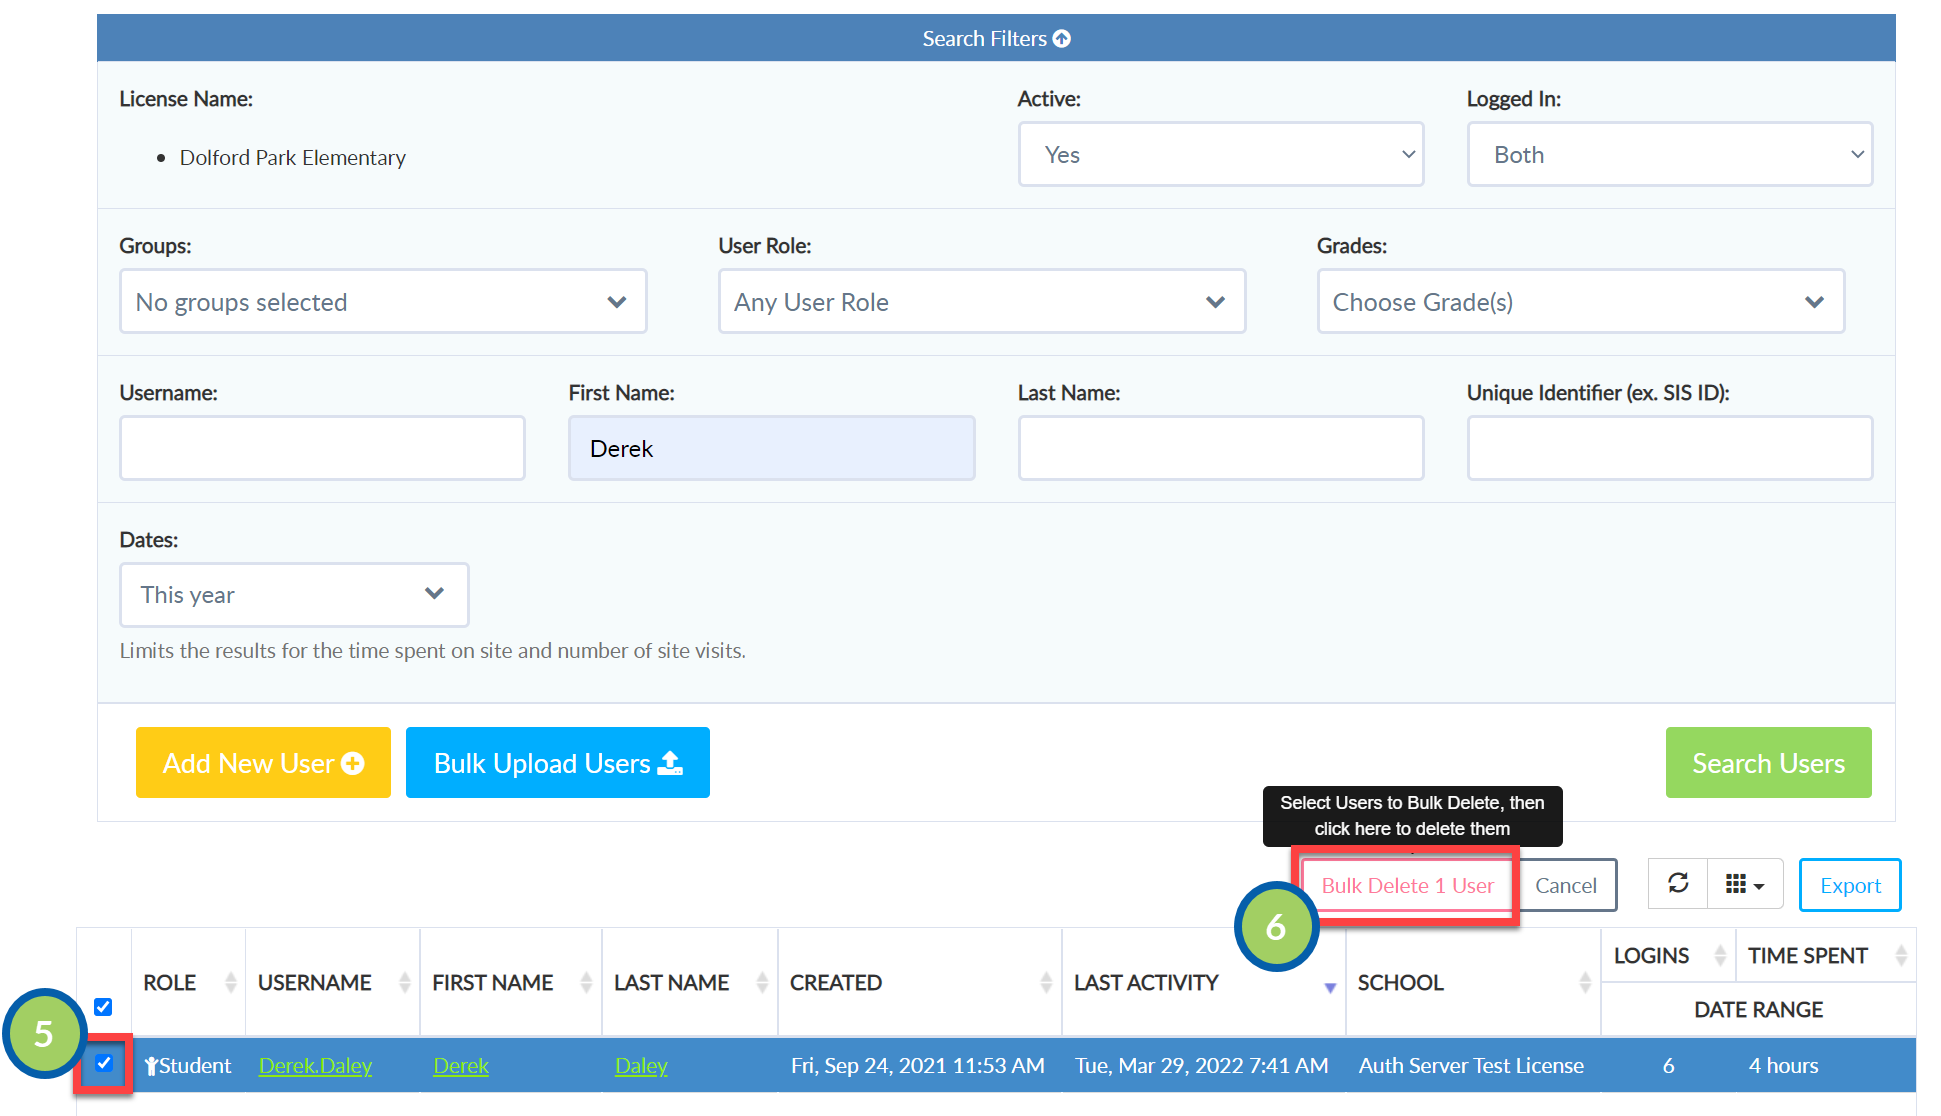Click the green Search Users button
Image resolution: width=1941 pixels, height=1116 pixels.
click(x=1768, y=763)
